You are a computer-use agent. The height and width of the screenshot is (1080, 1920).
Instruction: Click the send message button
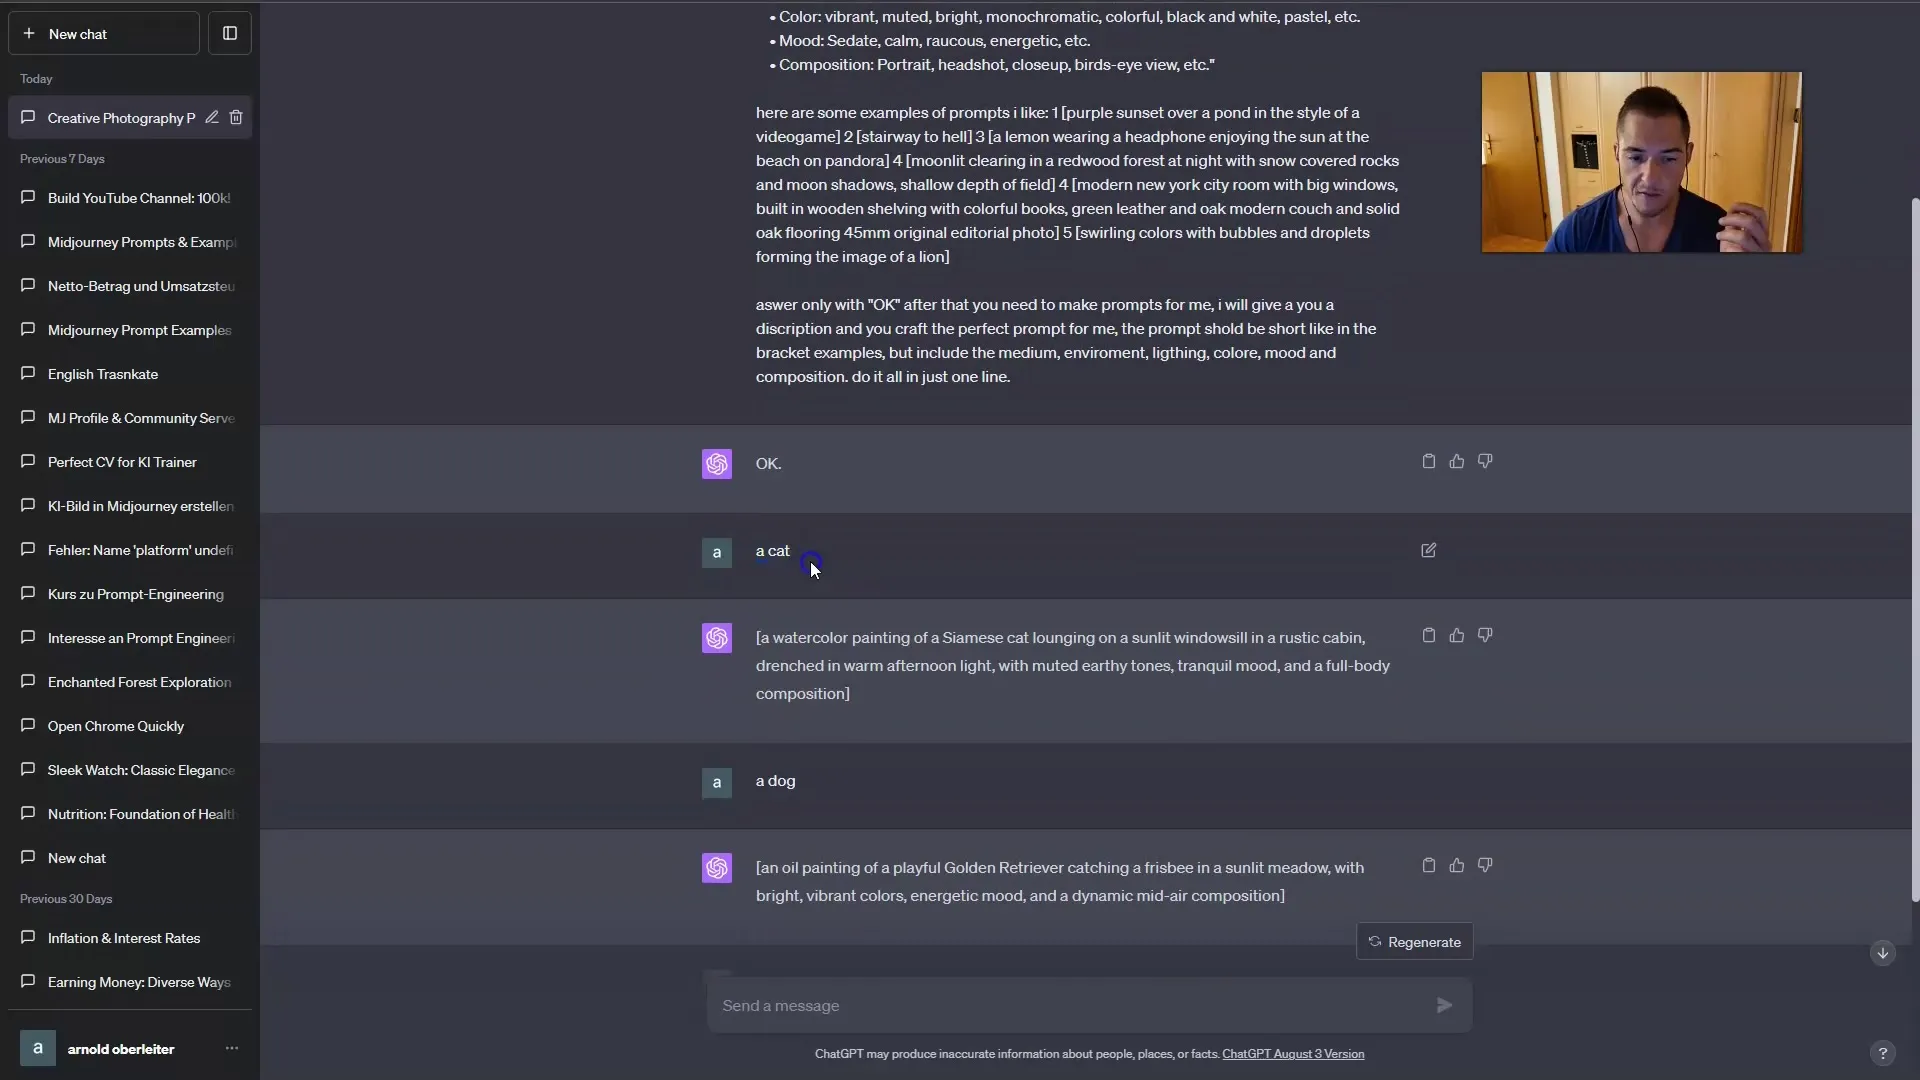pos(1443,1005)
